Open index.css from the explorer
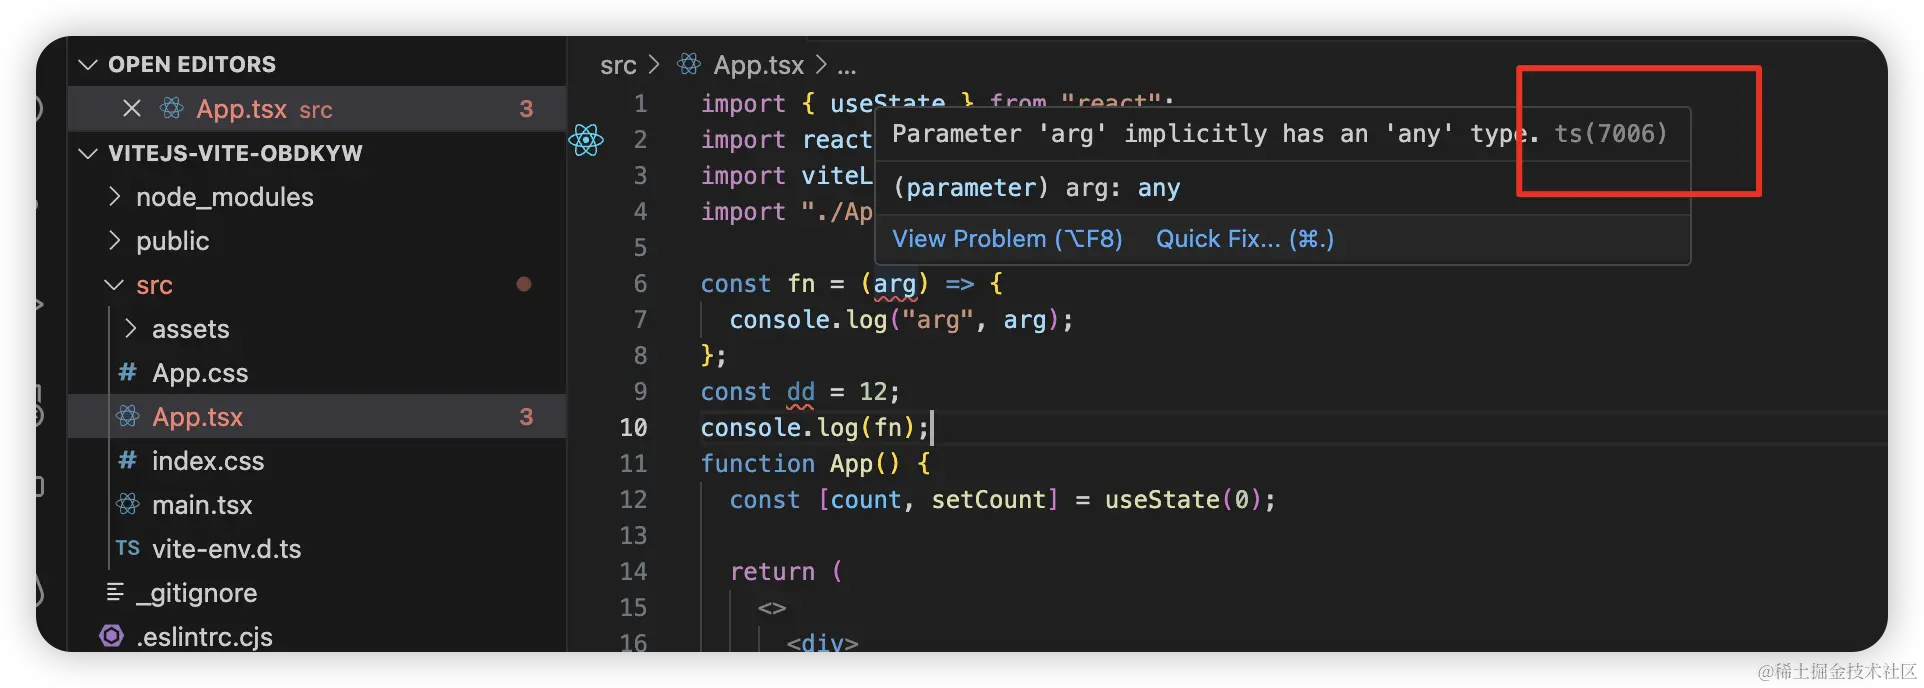Screen dimensions: 1924x688 208,461
